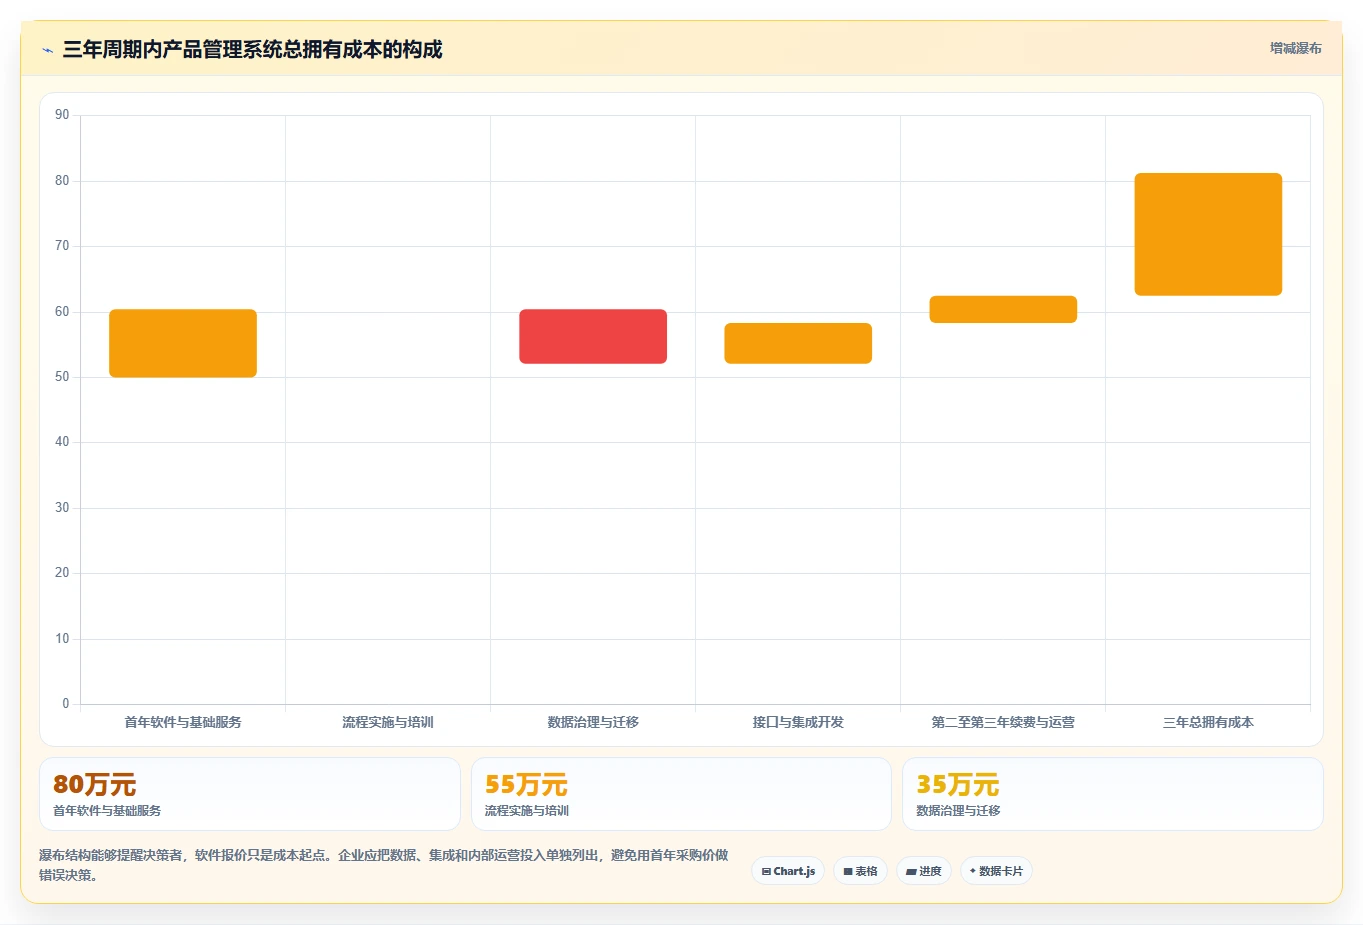Click the y-axis value 50
The width and height of the screenshot is (1363, 925).
tap(62, 377)
